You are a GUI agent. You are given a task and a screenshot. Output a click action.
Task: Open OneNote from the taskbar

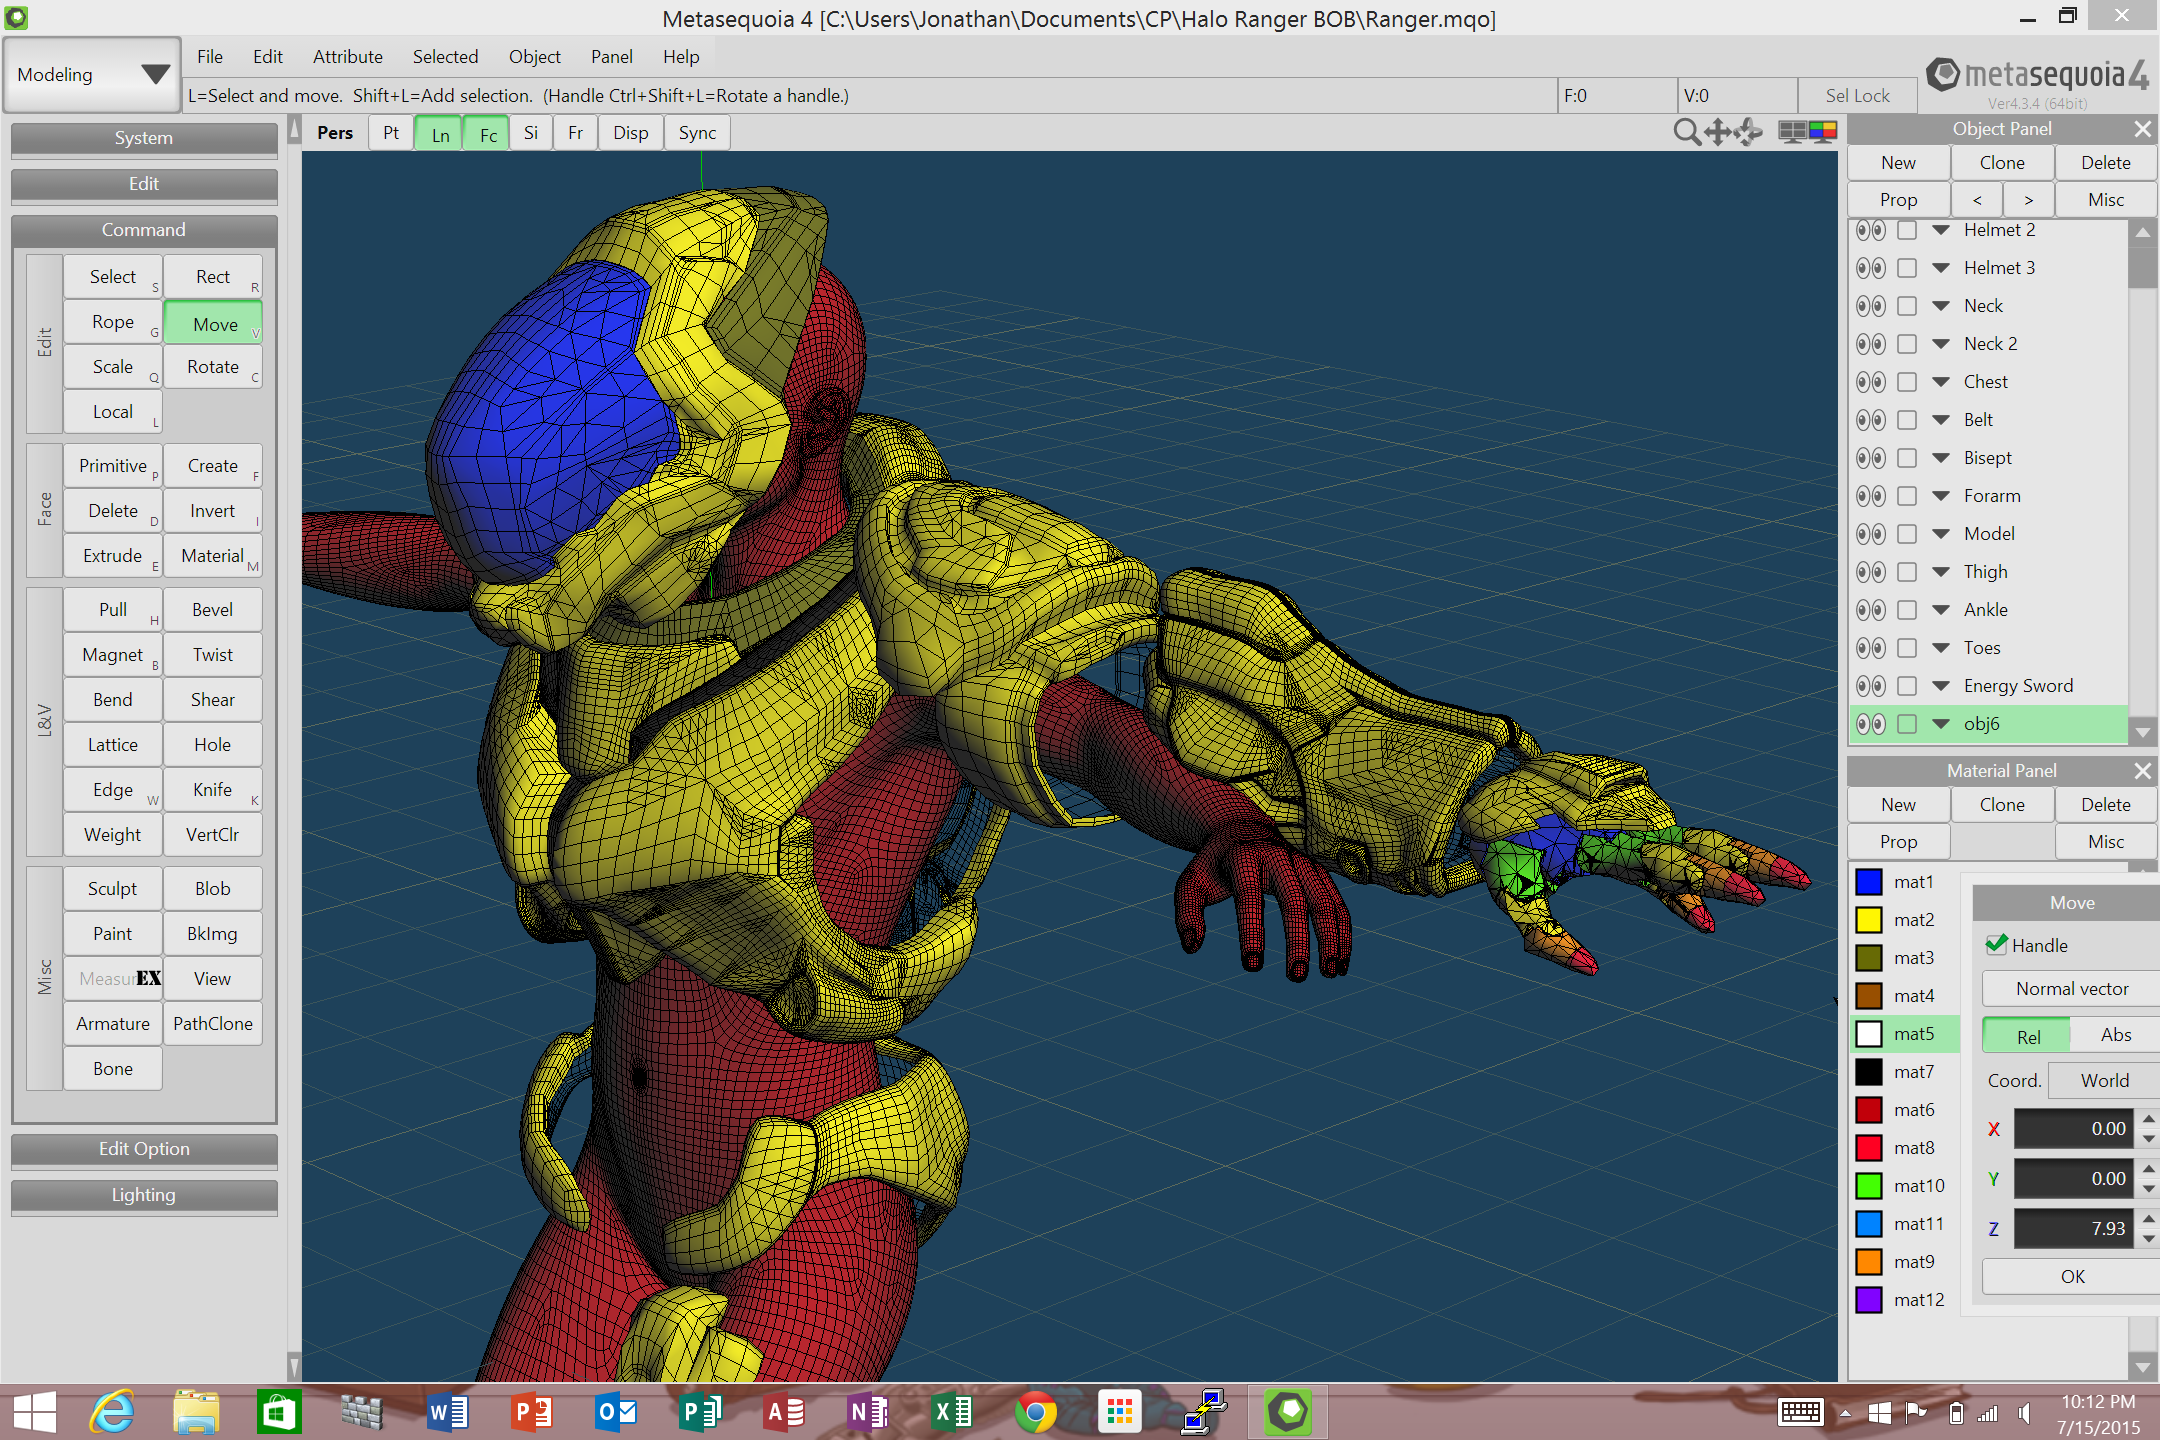point(867,1412)
